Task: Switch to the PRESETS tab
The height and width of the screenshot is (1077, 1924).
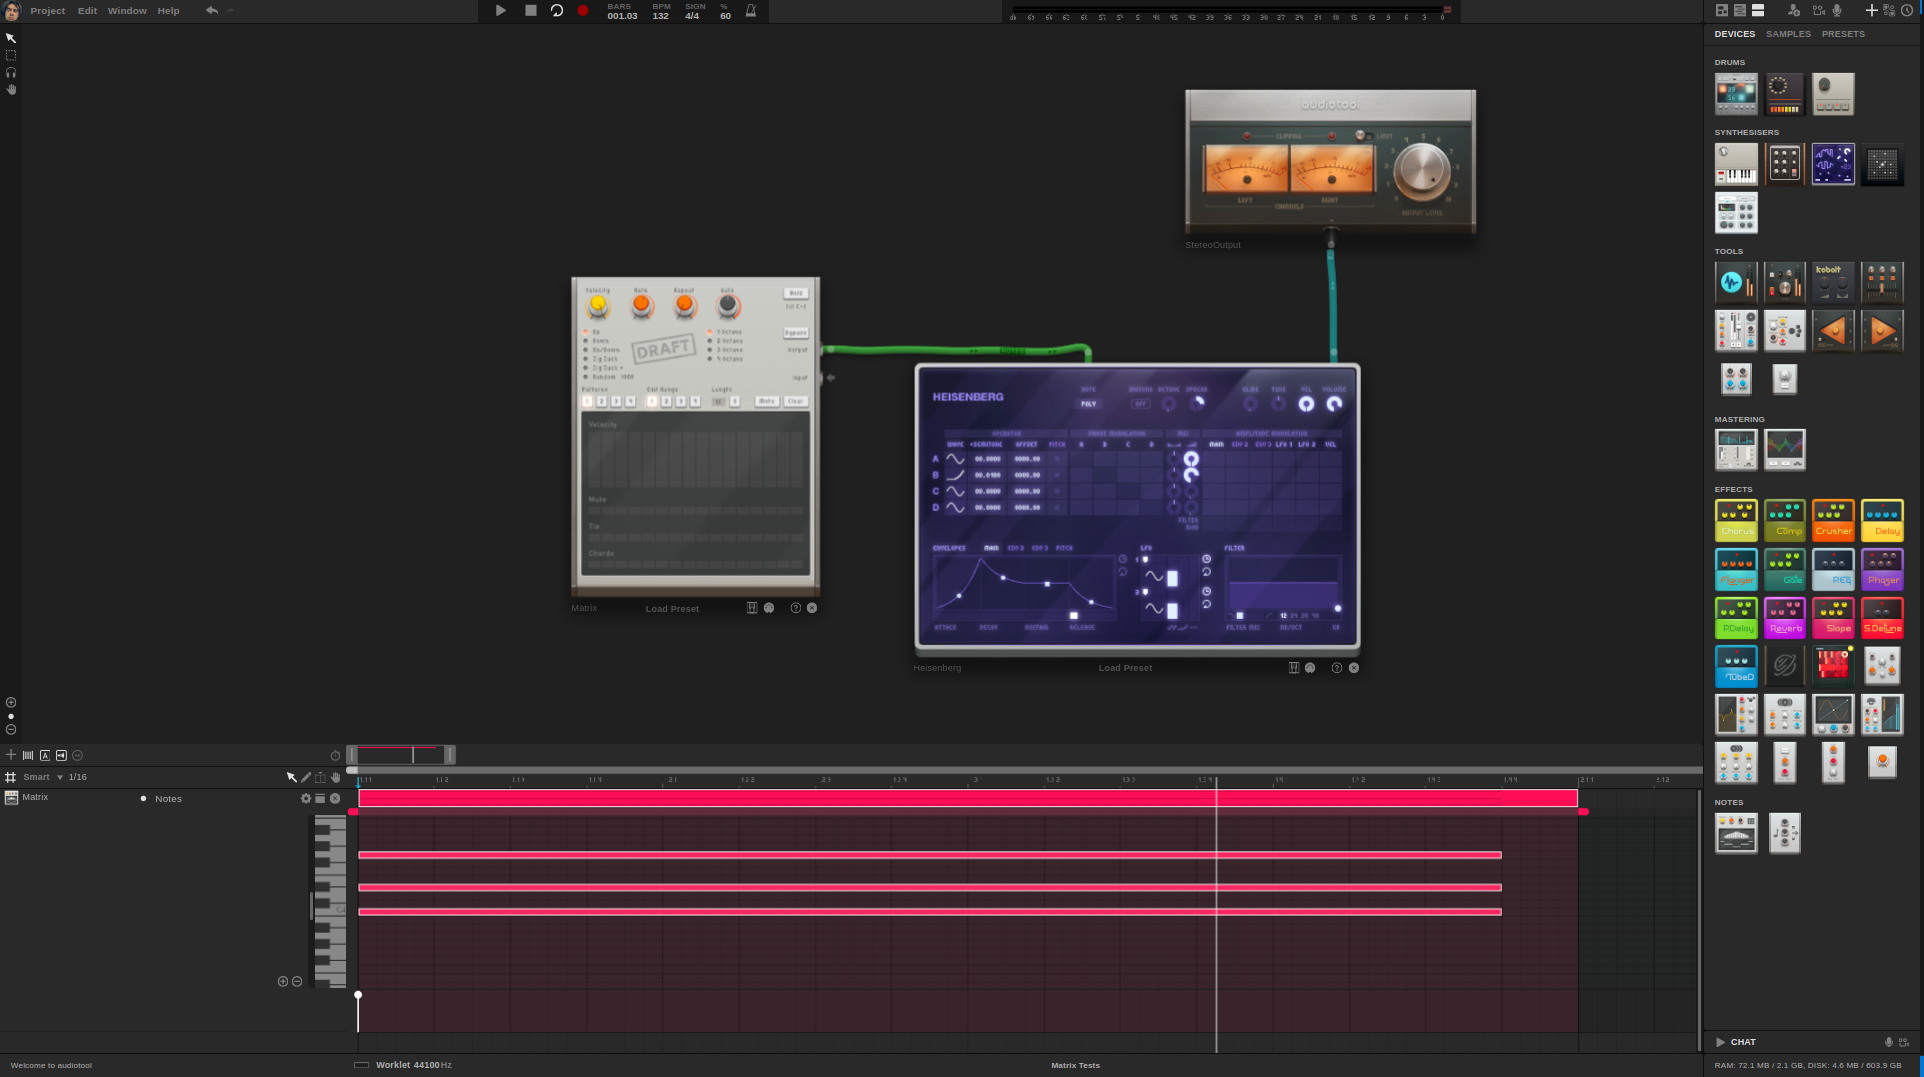Action: click(x=1843, y=34)
